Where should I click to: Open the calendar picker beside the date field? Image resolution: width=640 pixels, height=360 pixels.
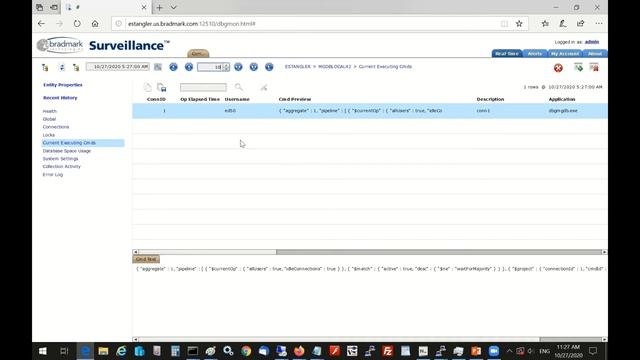(158, 67)
